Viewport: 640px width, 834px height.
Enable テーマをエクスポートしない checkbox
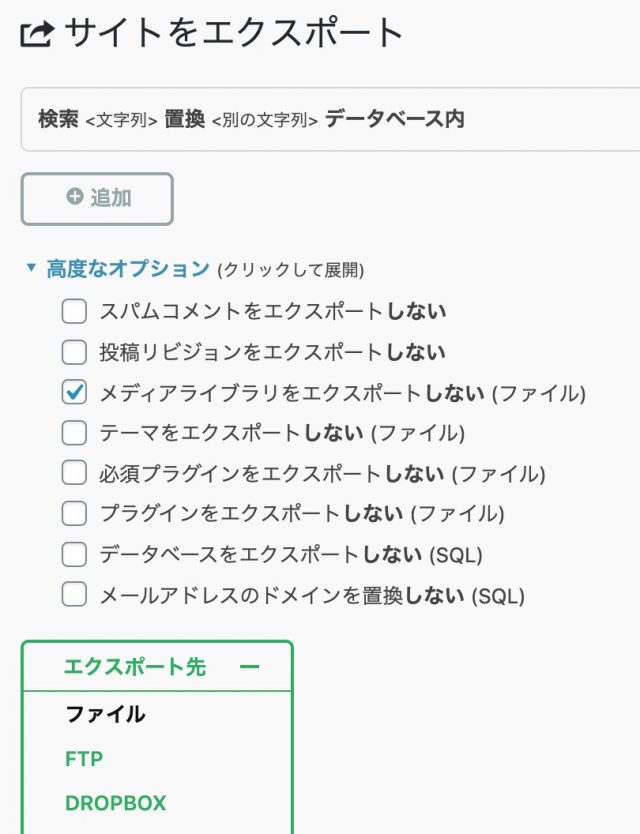(74, 433)
